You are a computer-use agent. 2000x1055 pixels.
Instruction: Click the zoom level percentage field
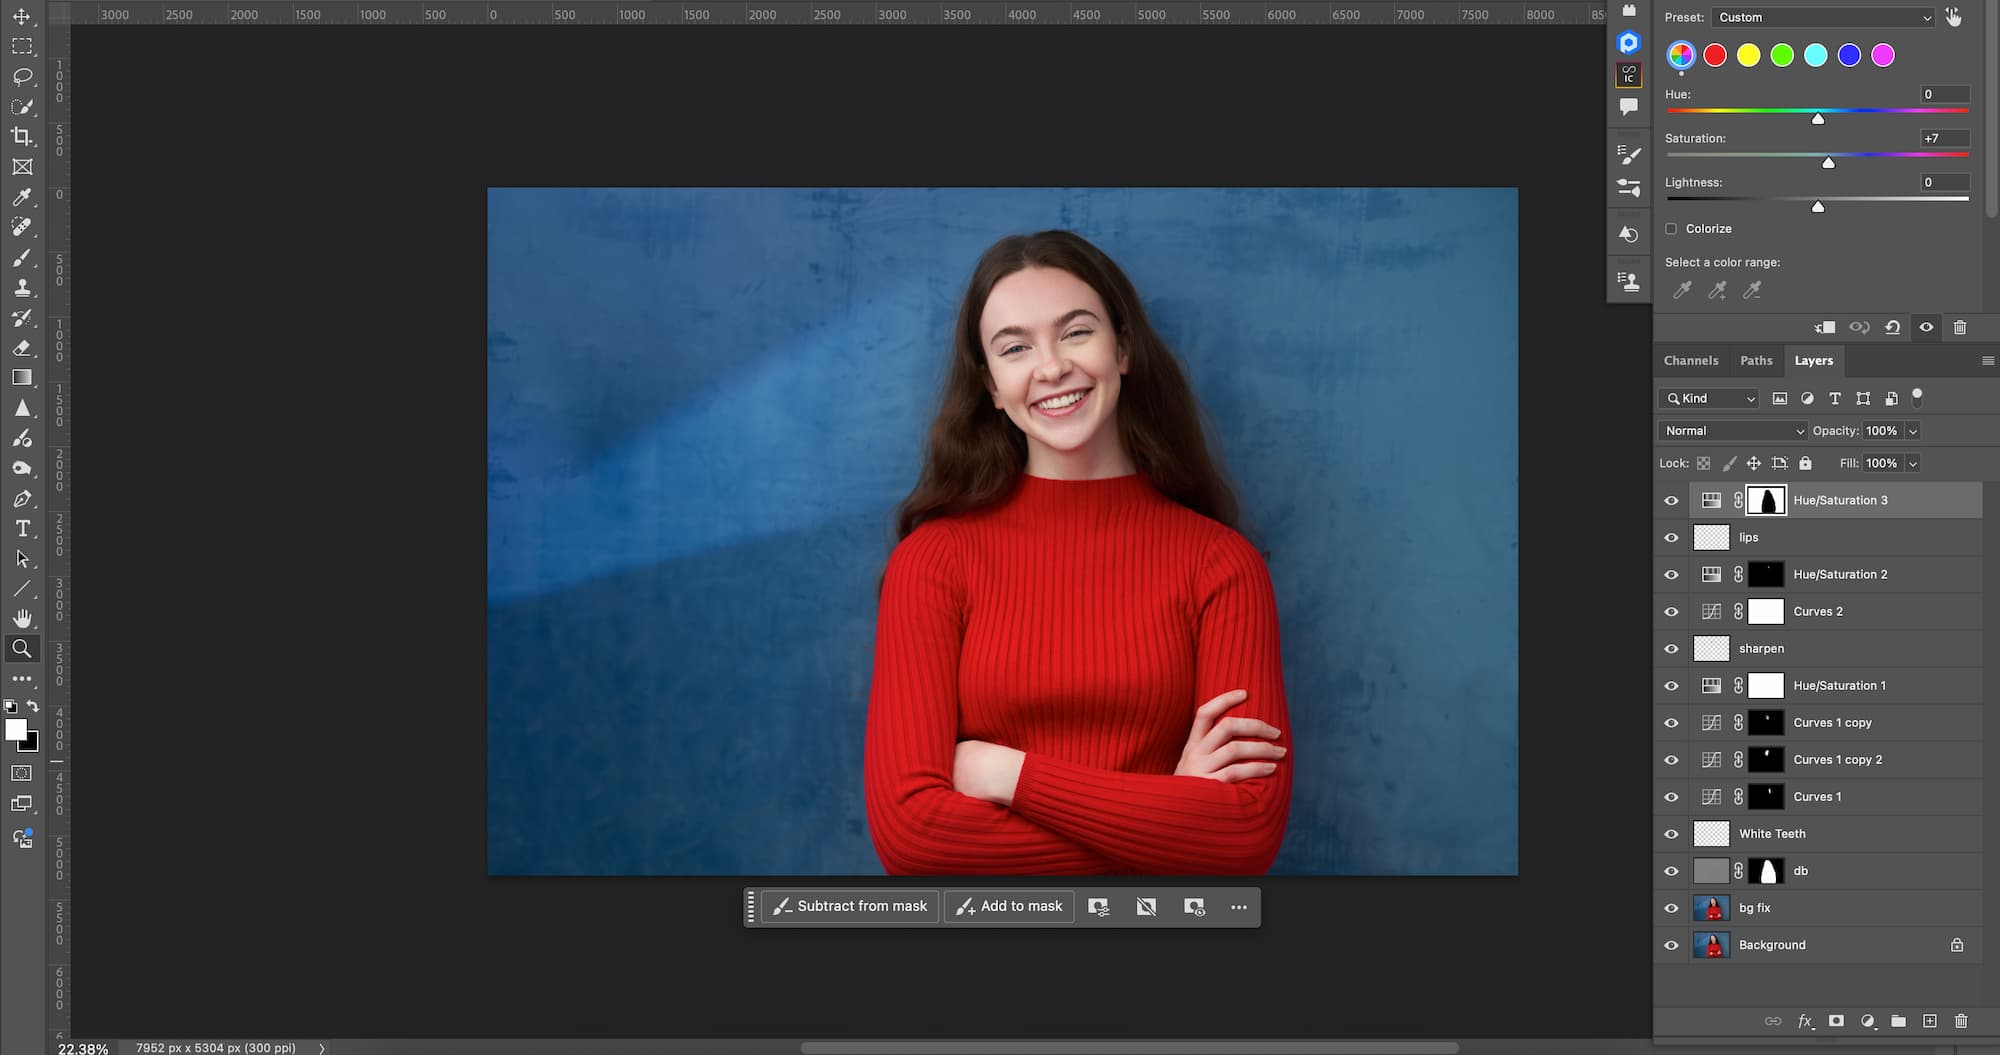(x=84, y=1048)
